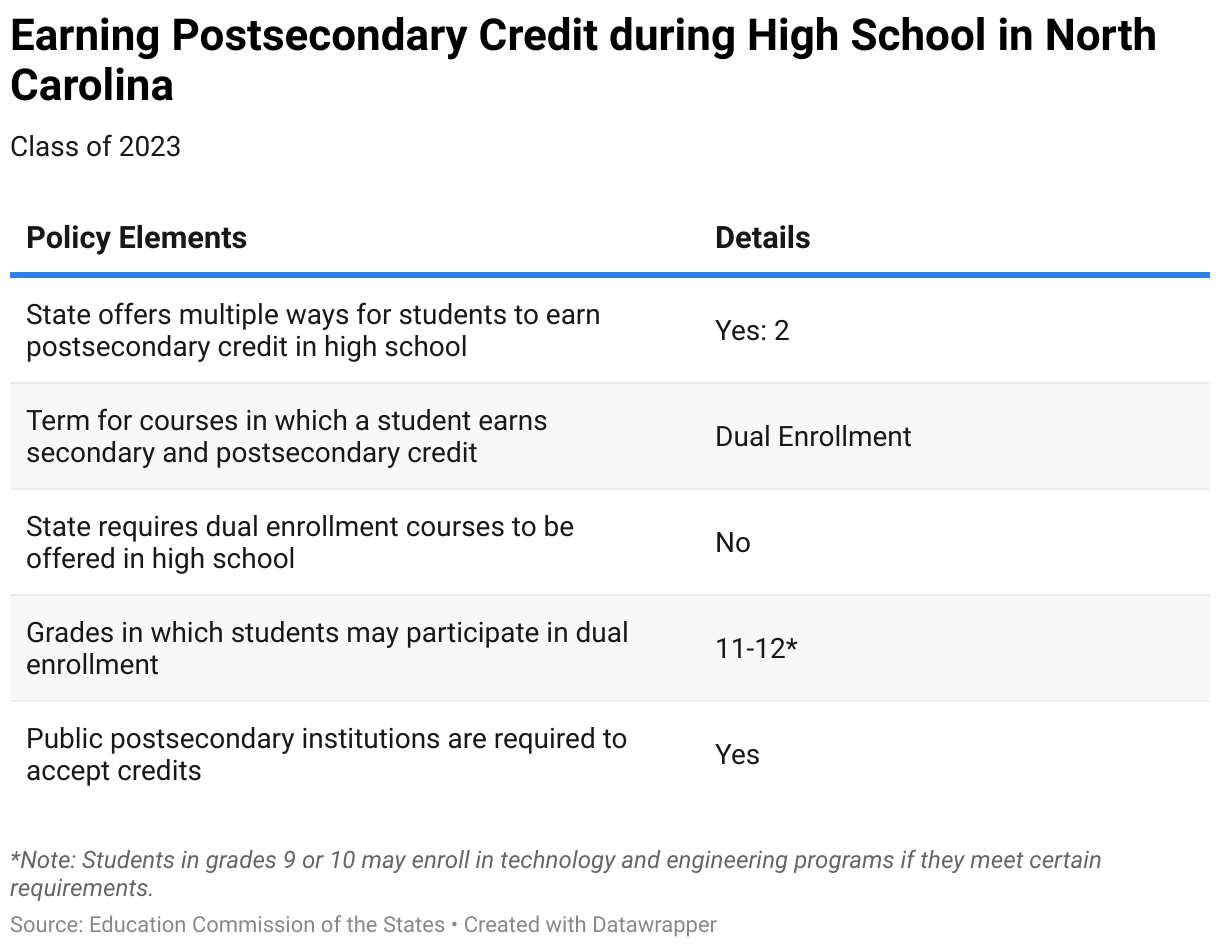Click 'Public postsecondary institutions' row text
1220x948 pixels.
point(326,754)
